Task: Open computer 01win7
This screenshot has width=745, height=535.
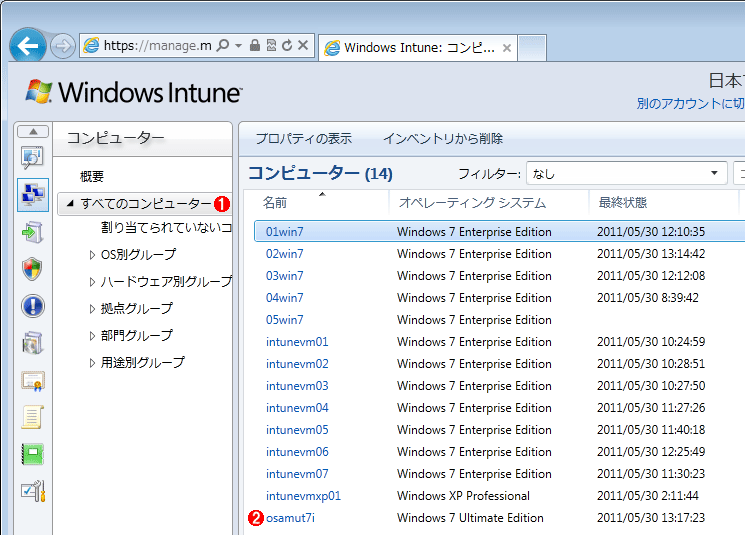Action: tap(284, 232)
